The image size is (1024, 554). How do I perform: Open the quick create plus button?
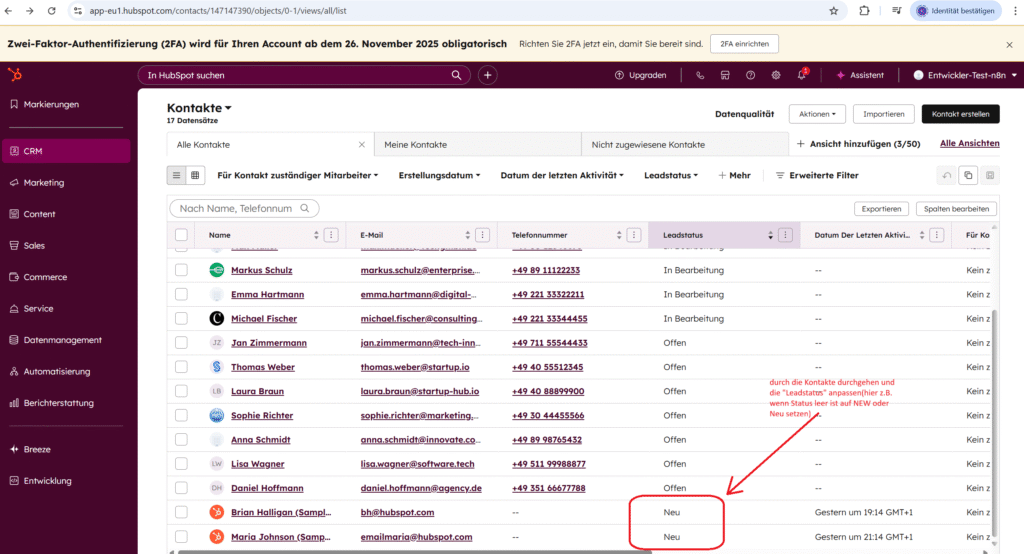click(487, 75)
